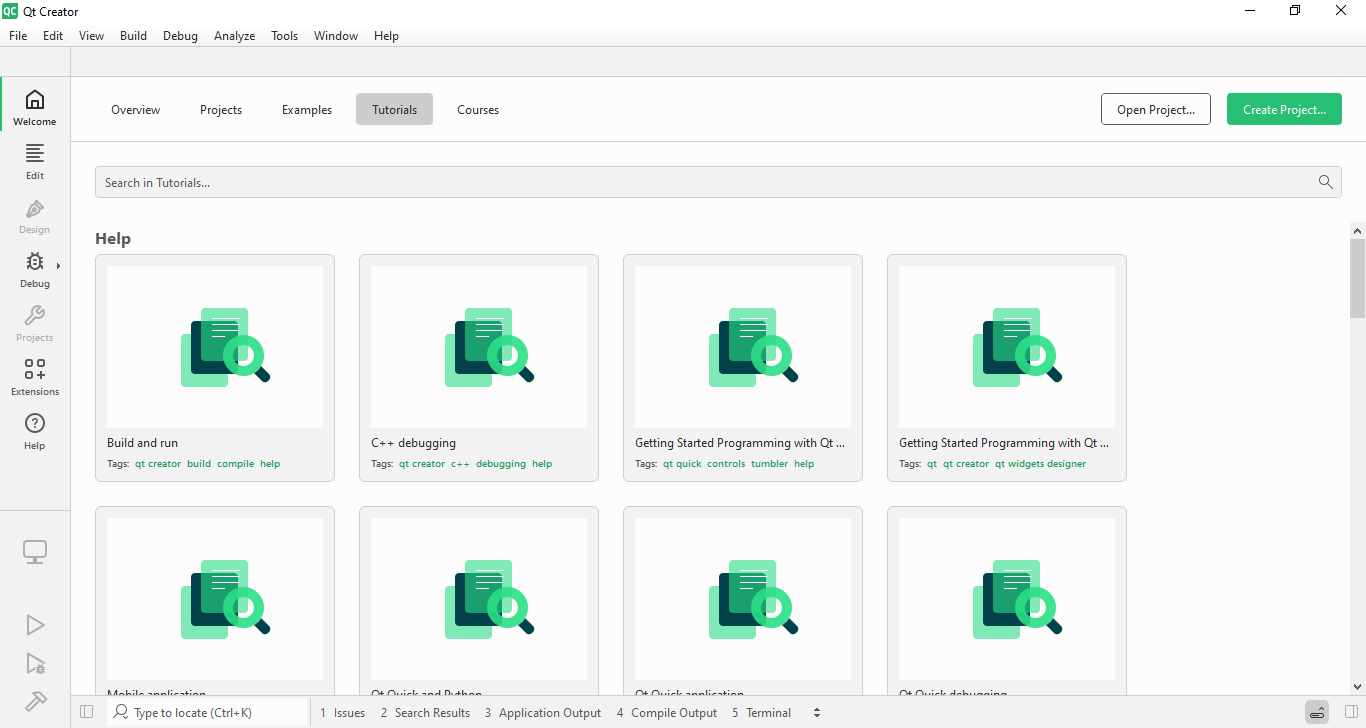
Task: Click the tutorials vertical scrollbar
Action: click(1357, 278)
